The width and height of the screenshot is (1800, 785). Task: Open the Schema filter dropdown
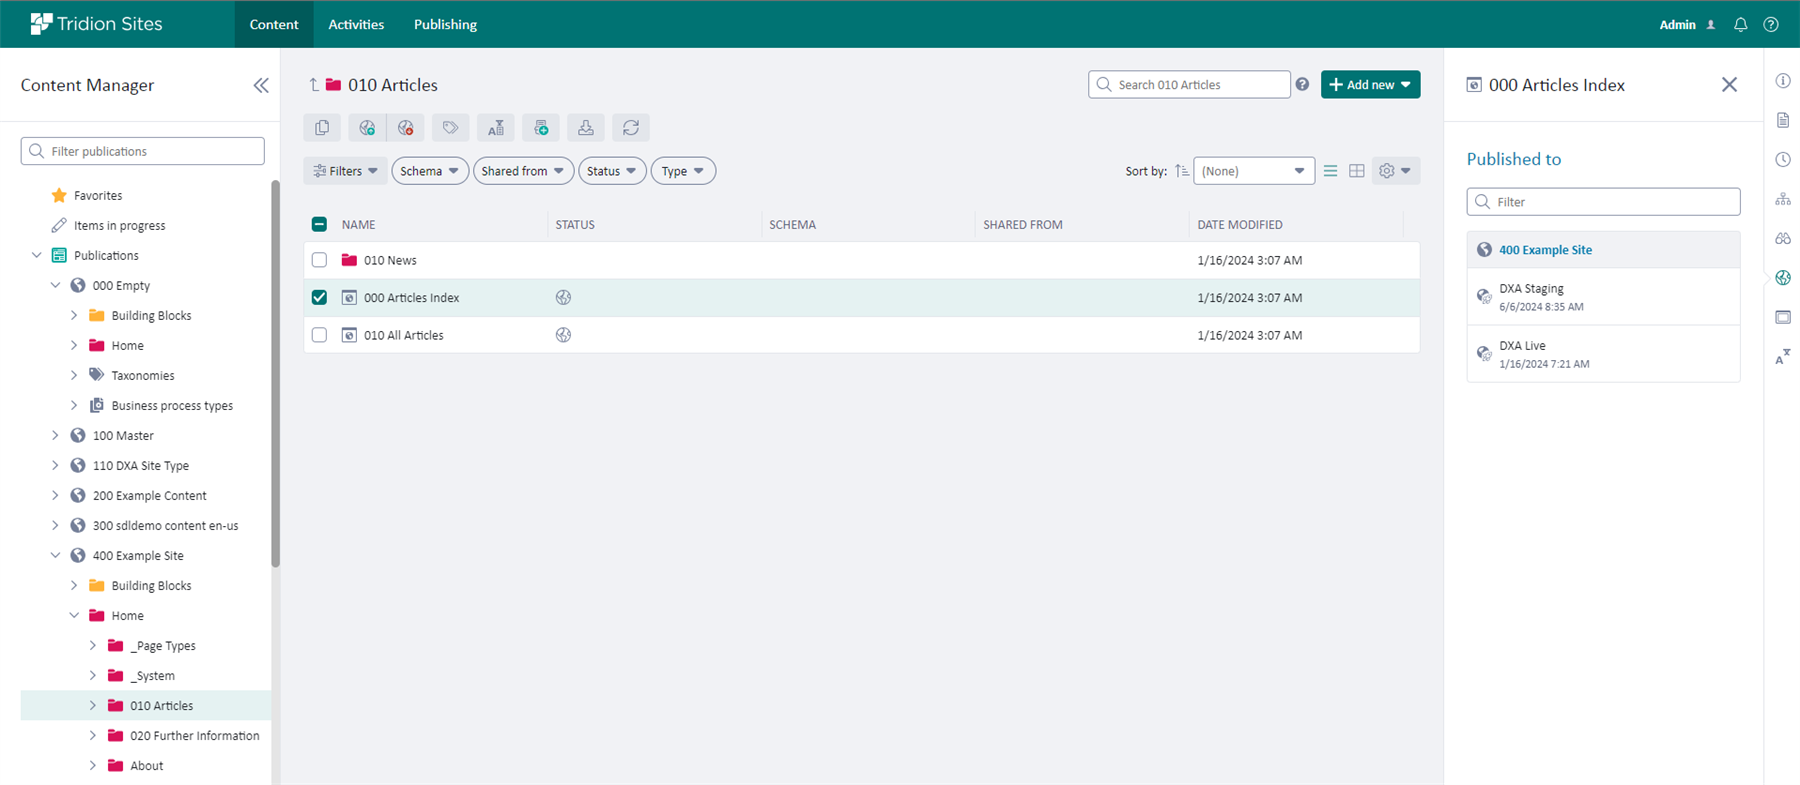[430, 171]
